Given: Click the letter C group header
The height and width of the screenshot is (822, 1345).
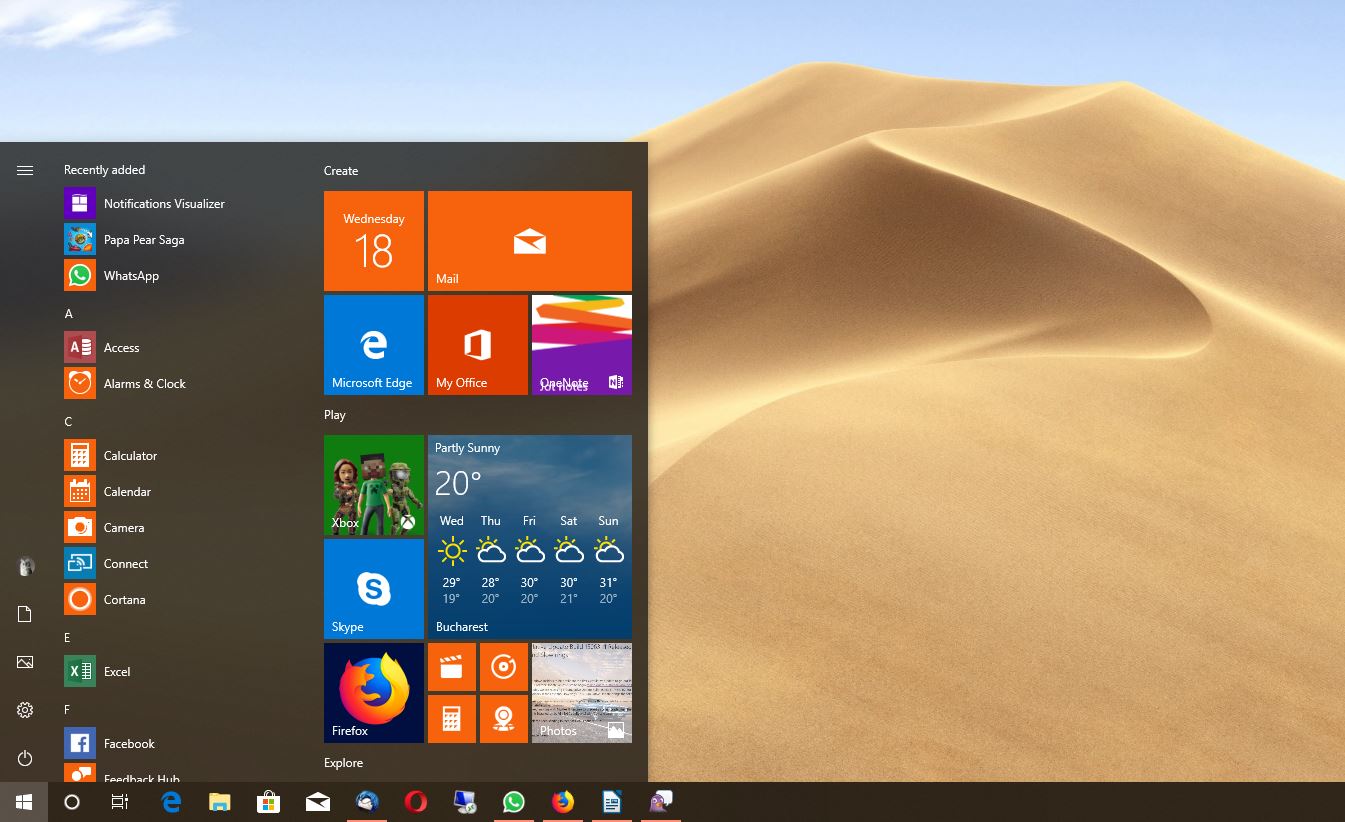Looking at the screenshot, I should click(x=69, y=422).
